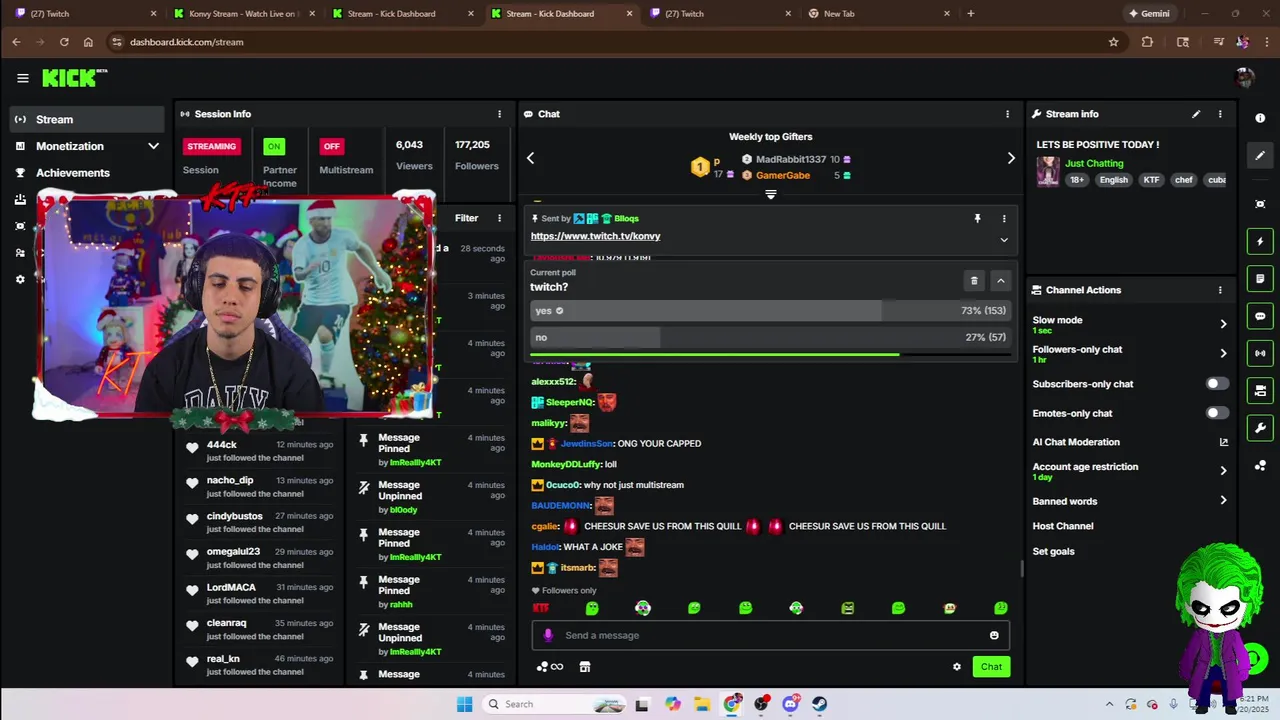Open chat settings gear next to the Chat button

956,667
